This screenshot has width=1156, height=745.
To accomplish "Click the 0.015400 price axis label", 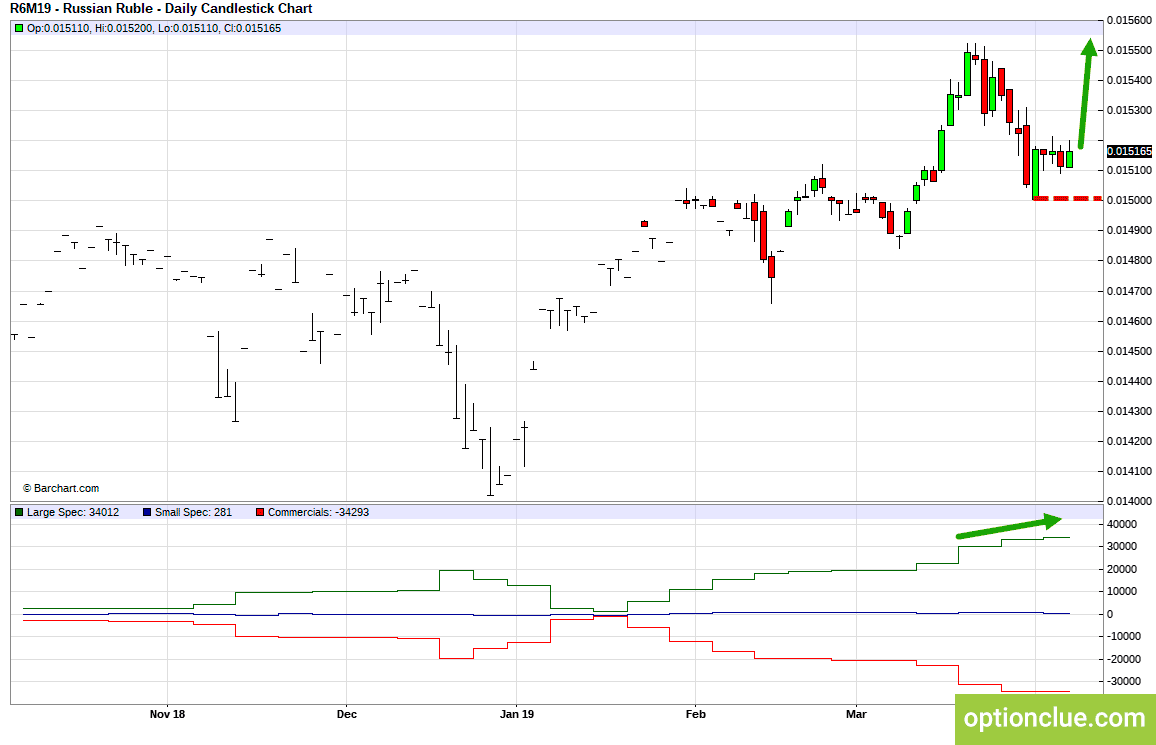I will click(x=1129, y=80).
